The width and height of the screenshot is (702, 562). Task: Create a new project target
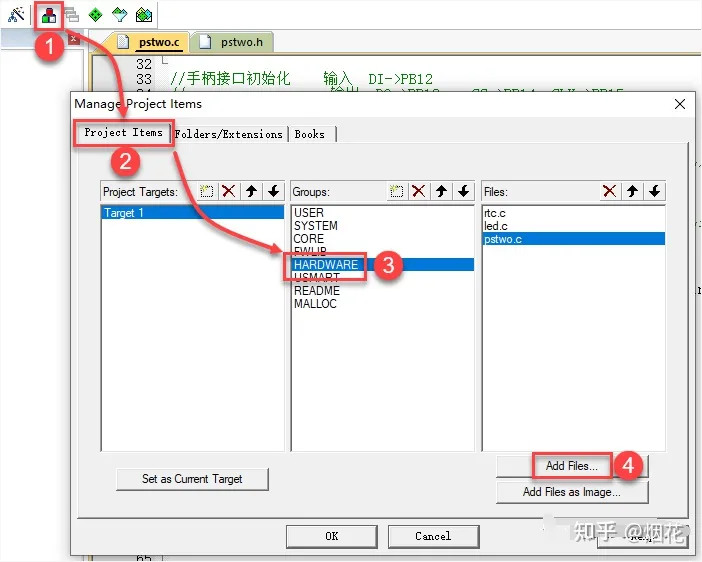(206, 192)
